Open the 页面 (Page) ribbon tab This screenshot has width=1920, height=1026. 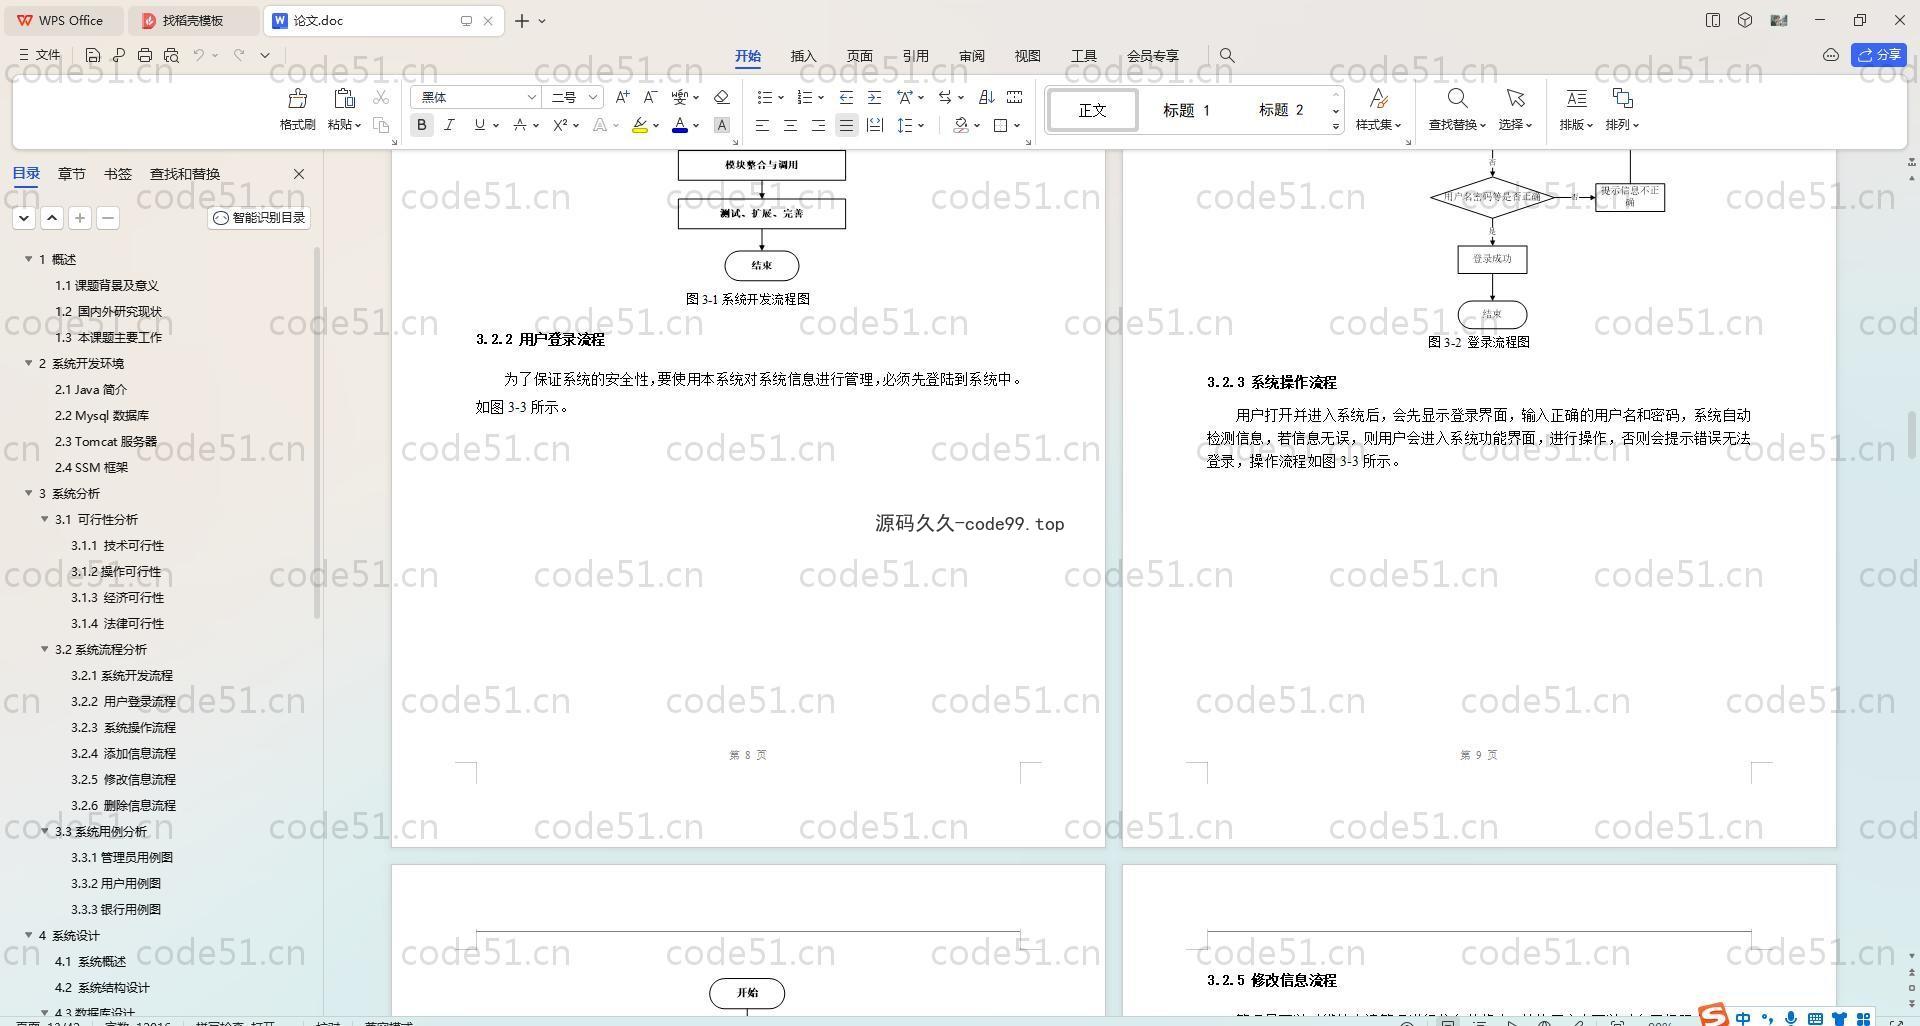point(859,56)
